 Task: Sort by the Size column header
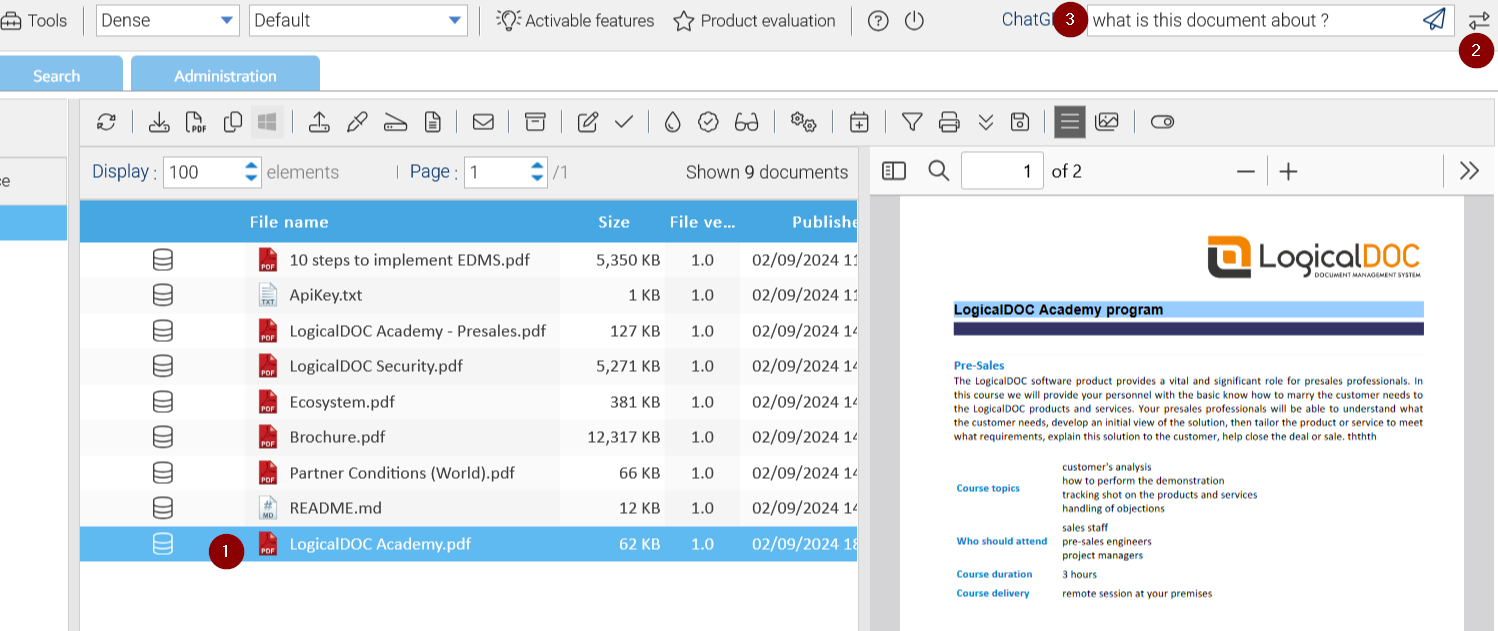pos(614,222)
